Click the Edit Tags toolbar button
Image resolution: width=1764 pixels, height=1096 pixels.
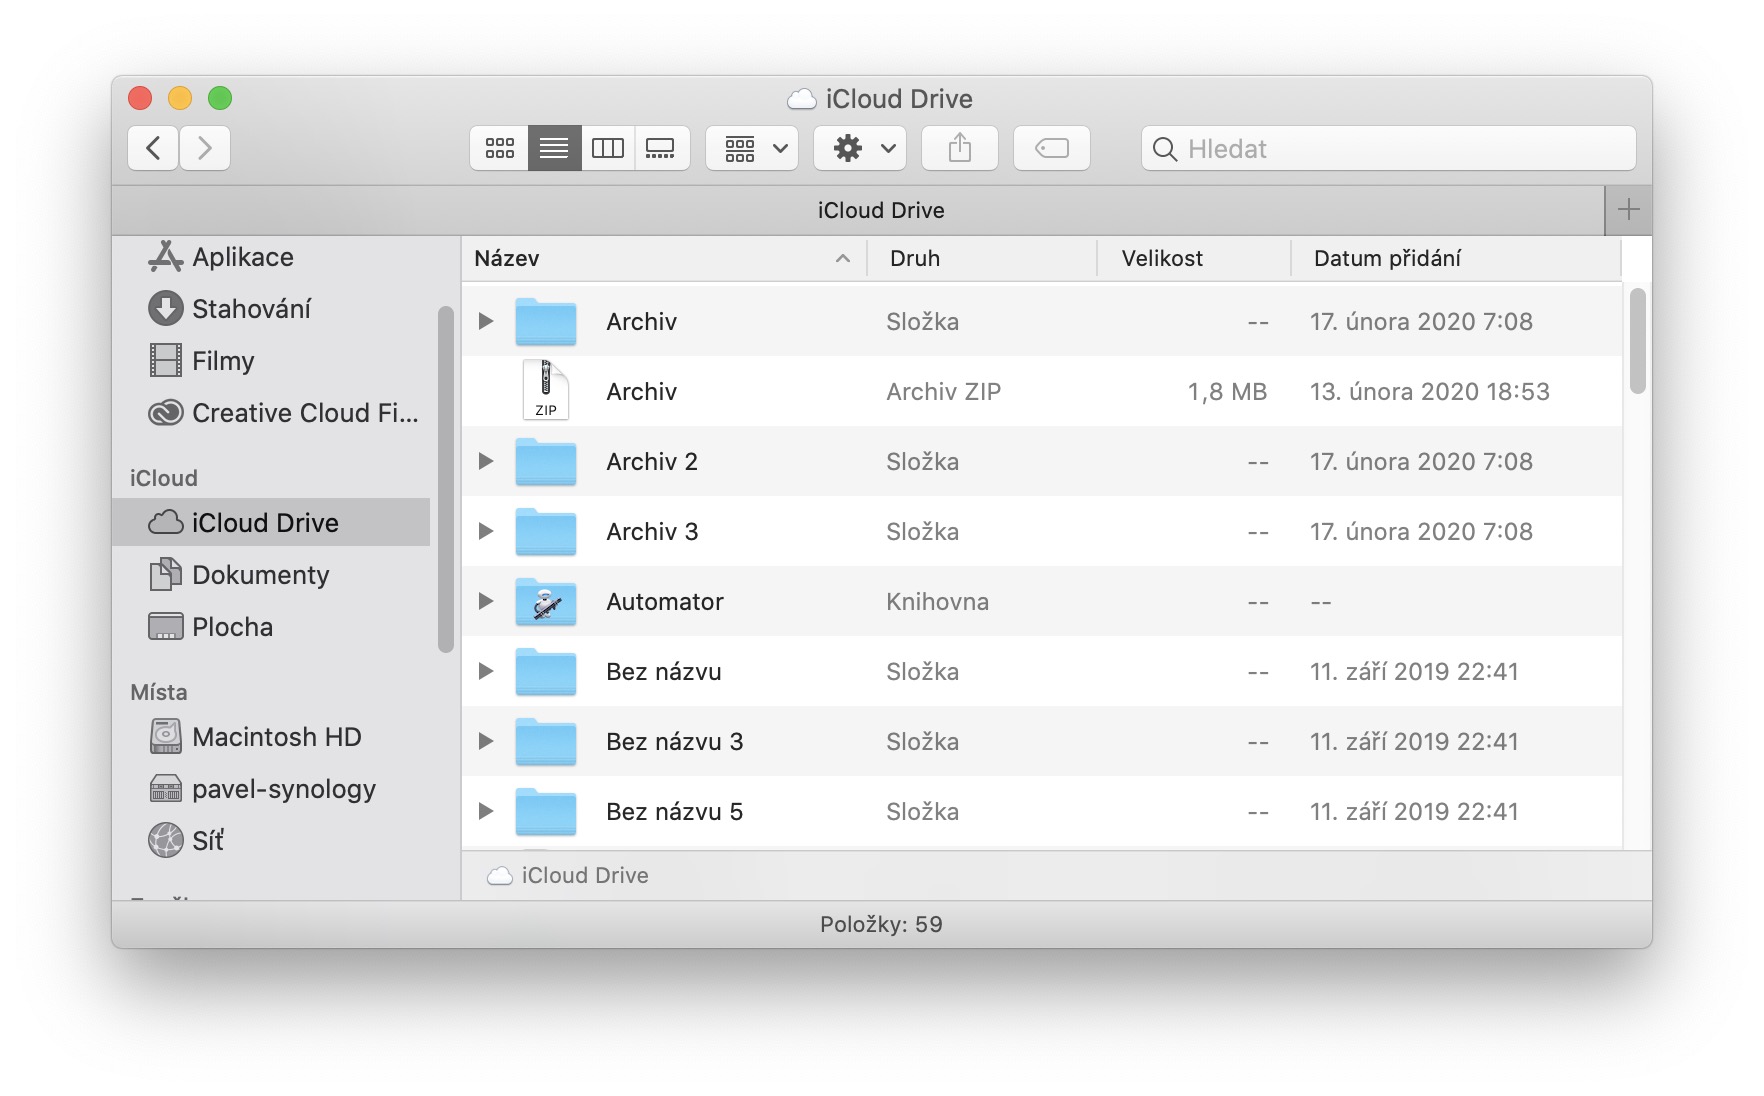(x=1052, y=148)
